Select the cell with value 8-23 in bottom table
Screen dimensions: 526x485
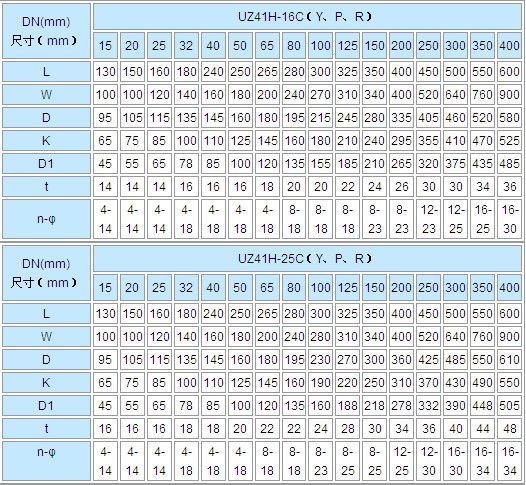321,461
